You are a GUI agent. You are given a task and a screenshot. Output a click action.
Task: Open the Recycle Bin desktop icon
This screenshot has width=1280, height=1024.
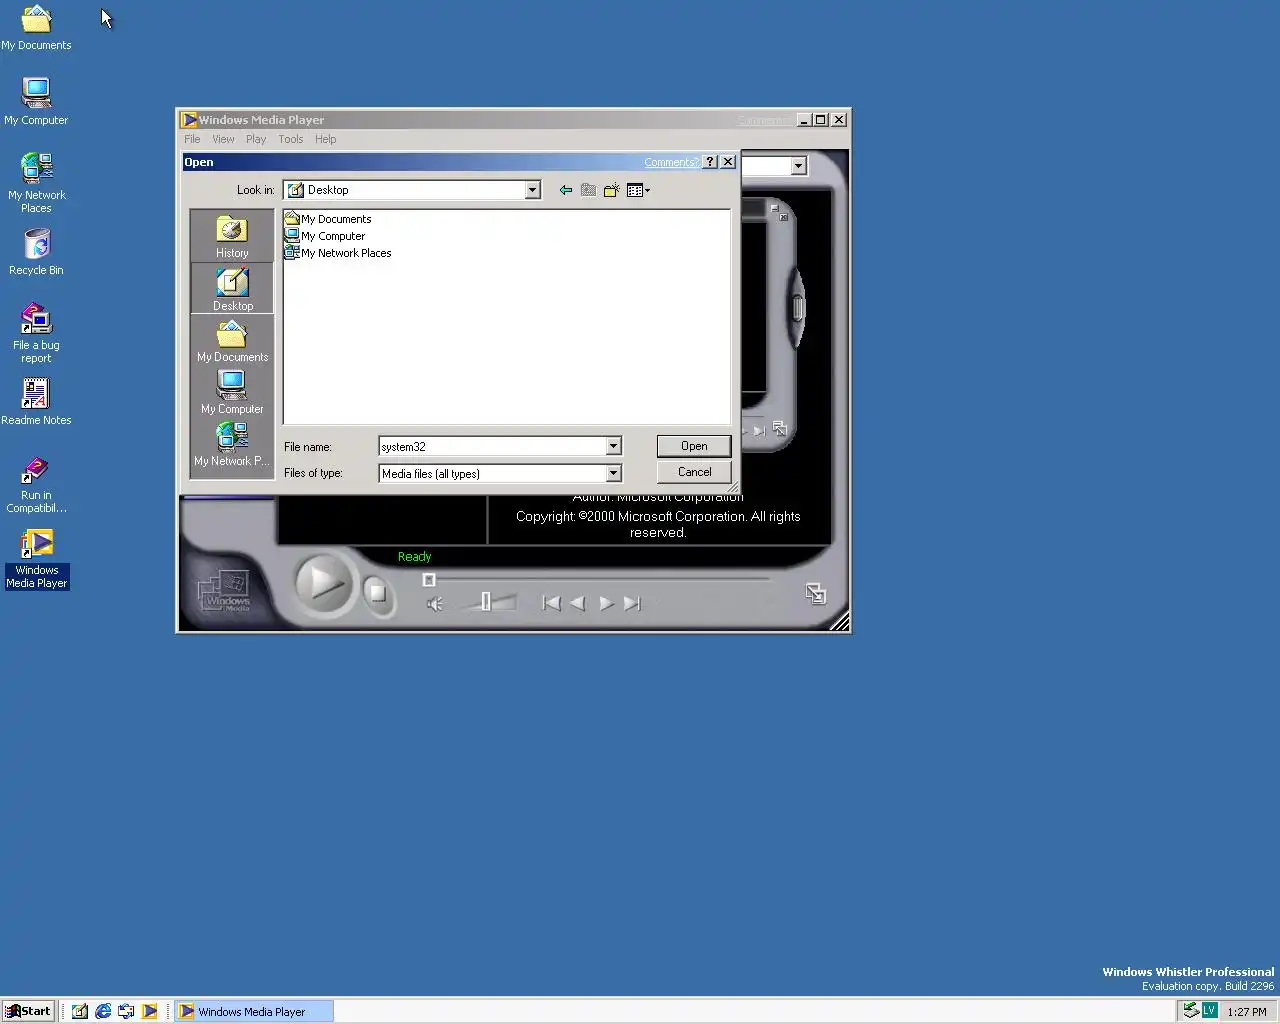[x=36, y=252]
